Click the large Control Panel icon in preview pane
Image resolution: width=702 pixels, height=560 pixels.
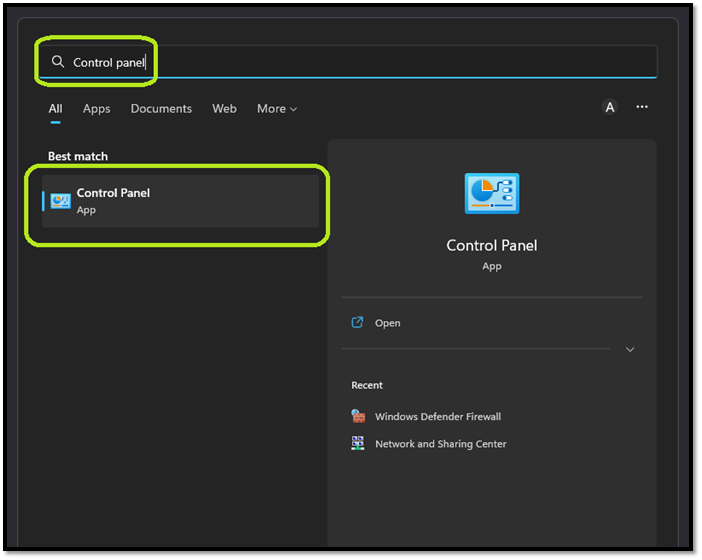[x=492, y=193]
